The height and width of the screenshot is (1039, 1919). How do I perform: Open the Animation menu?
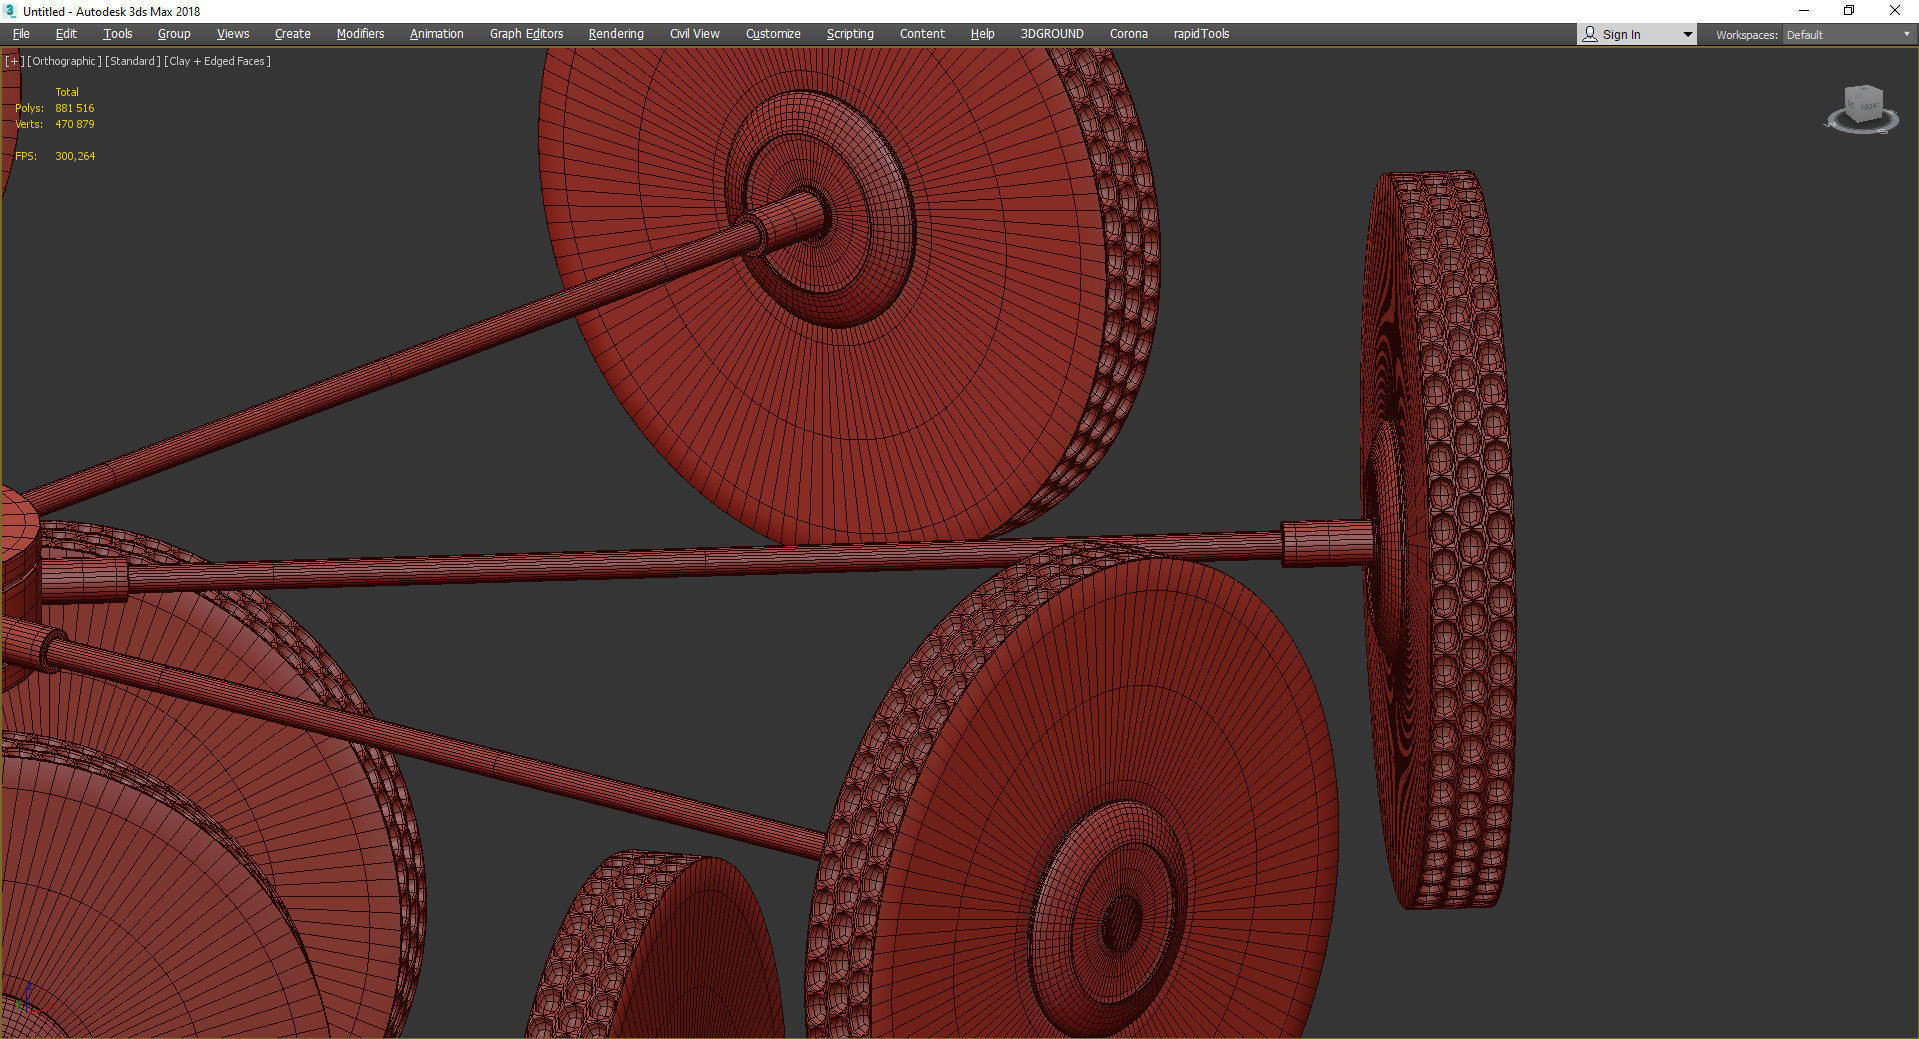click(437, 34)
